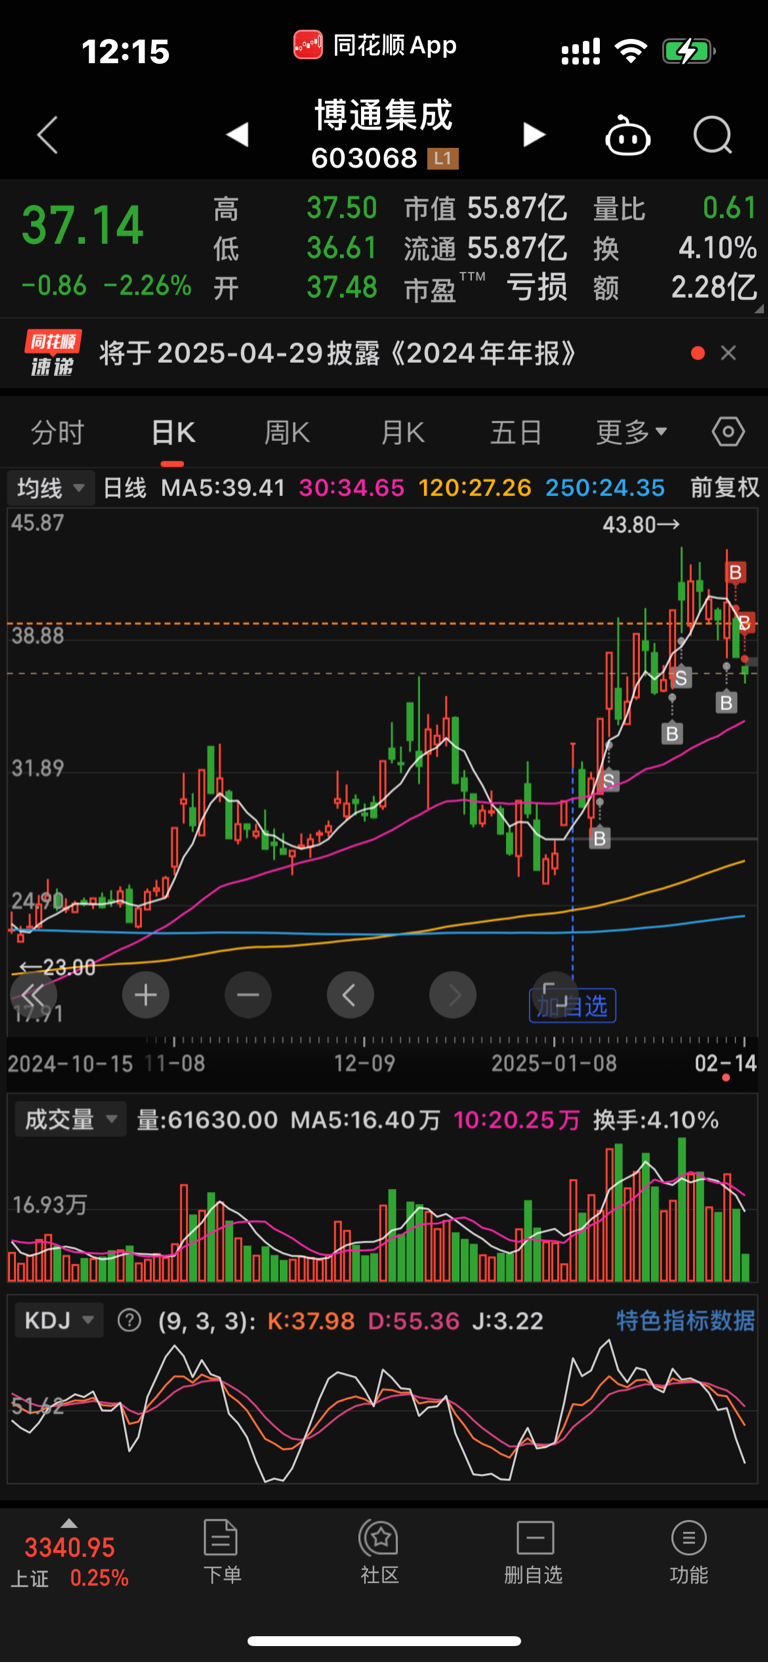Dismiss the annual report notice banner
This screenshot has width=768, height=1663.
click(x=728, y=353)
